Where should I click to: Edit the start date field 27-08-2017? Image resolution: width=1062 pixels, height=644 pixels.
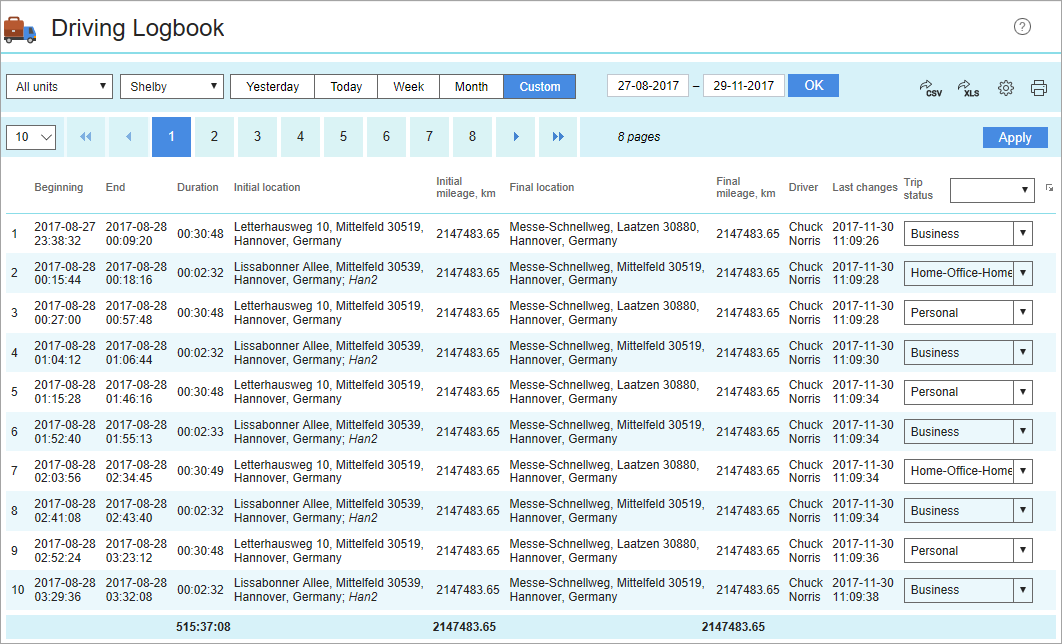(648, 86)
